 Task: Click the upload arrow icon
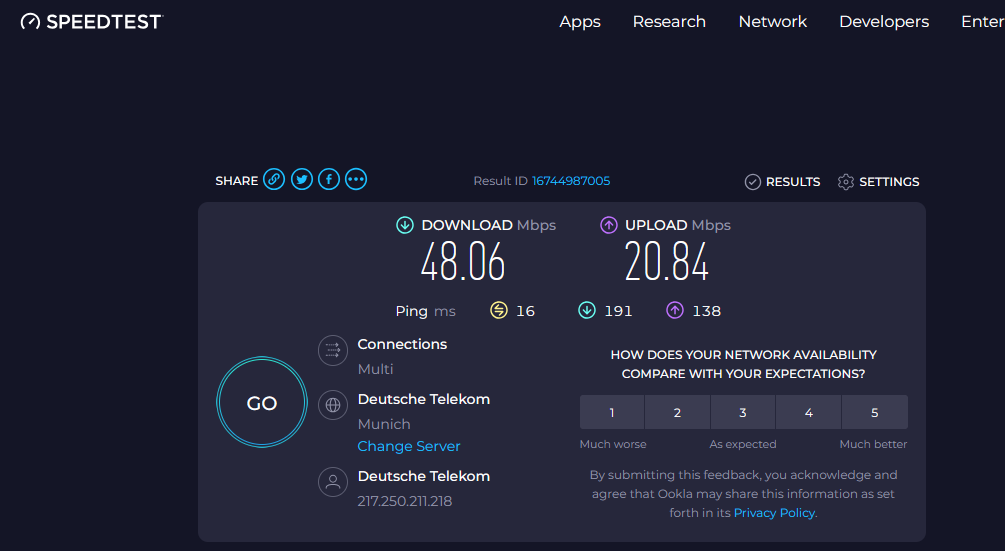click(608, 225)
